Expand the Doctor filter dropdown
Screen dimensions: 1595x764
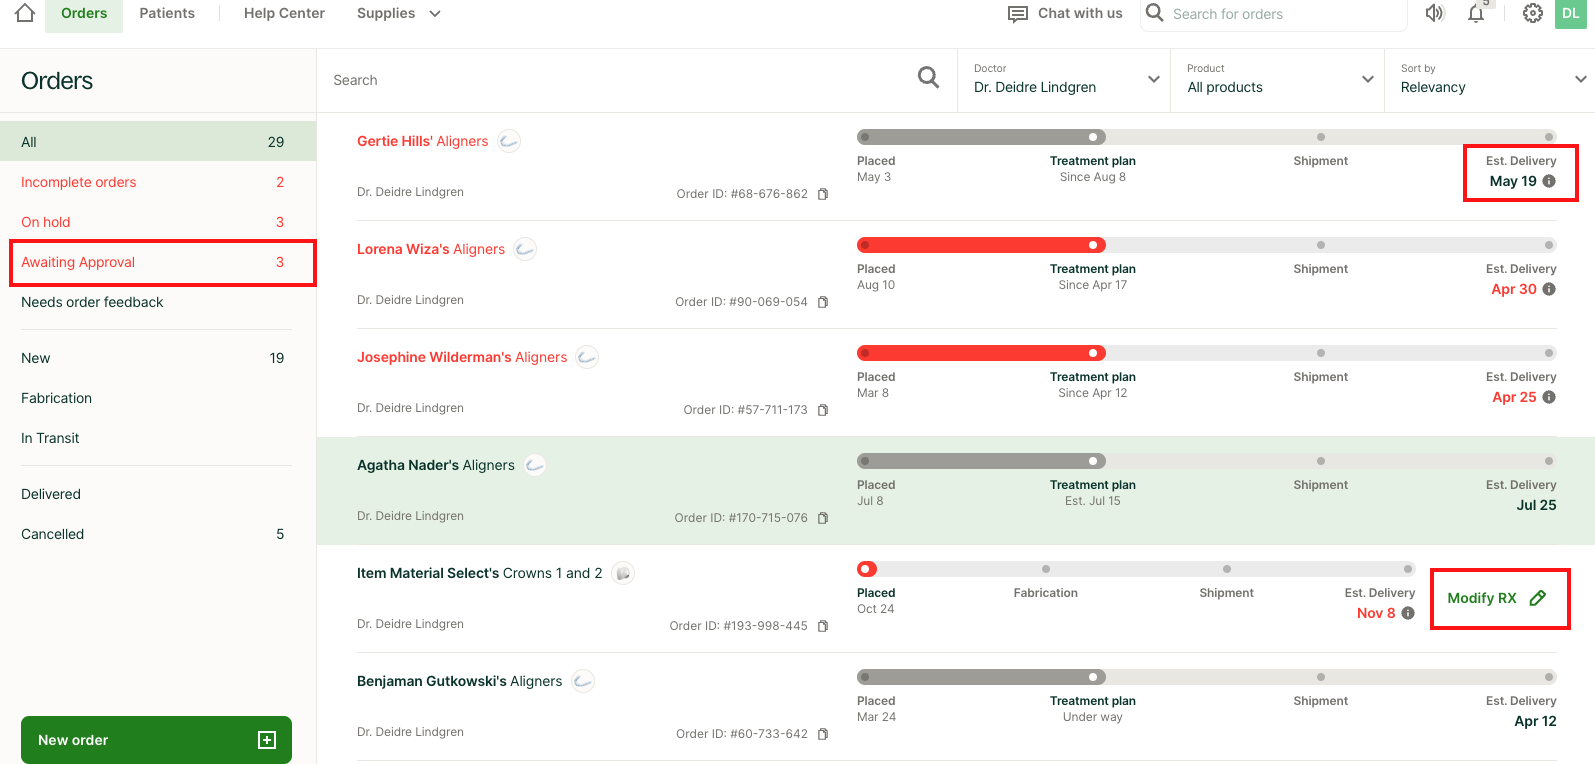tap(1153, 79)
